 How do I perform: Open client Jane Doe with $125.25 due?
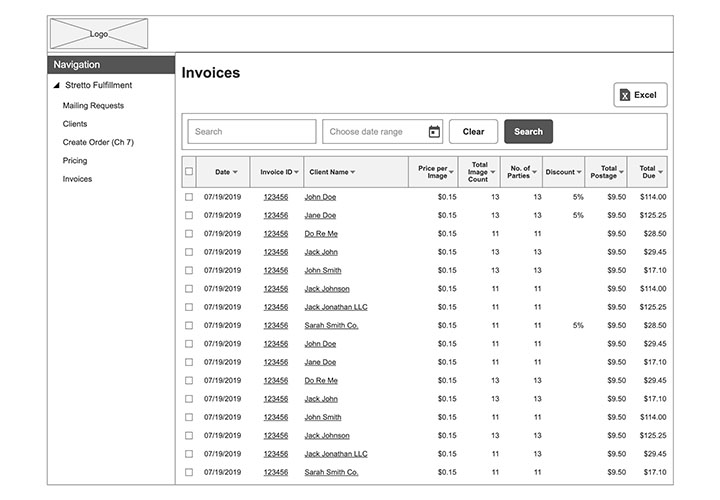coord(320,215)
